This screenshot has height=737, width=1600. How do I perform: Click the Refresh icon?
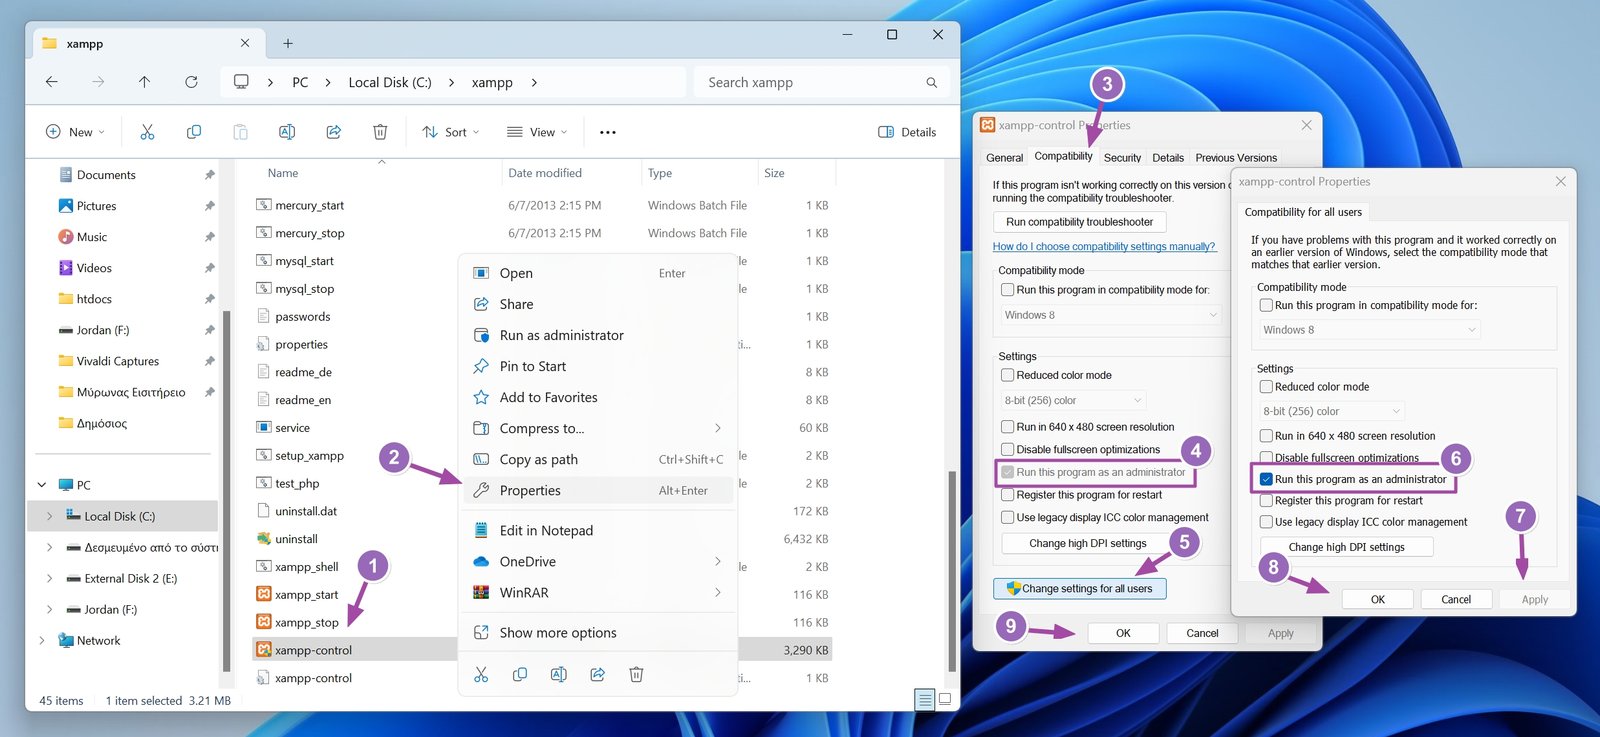(x=191, y=82)
